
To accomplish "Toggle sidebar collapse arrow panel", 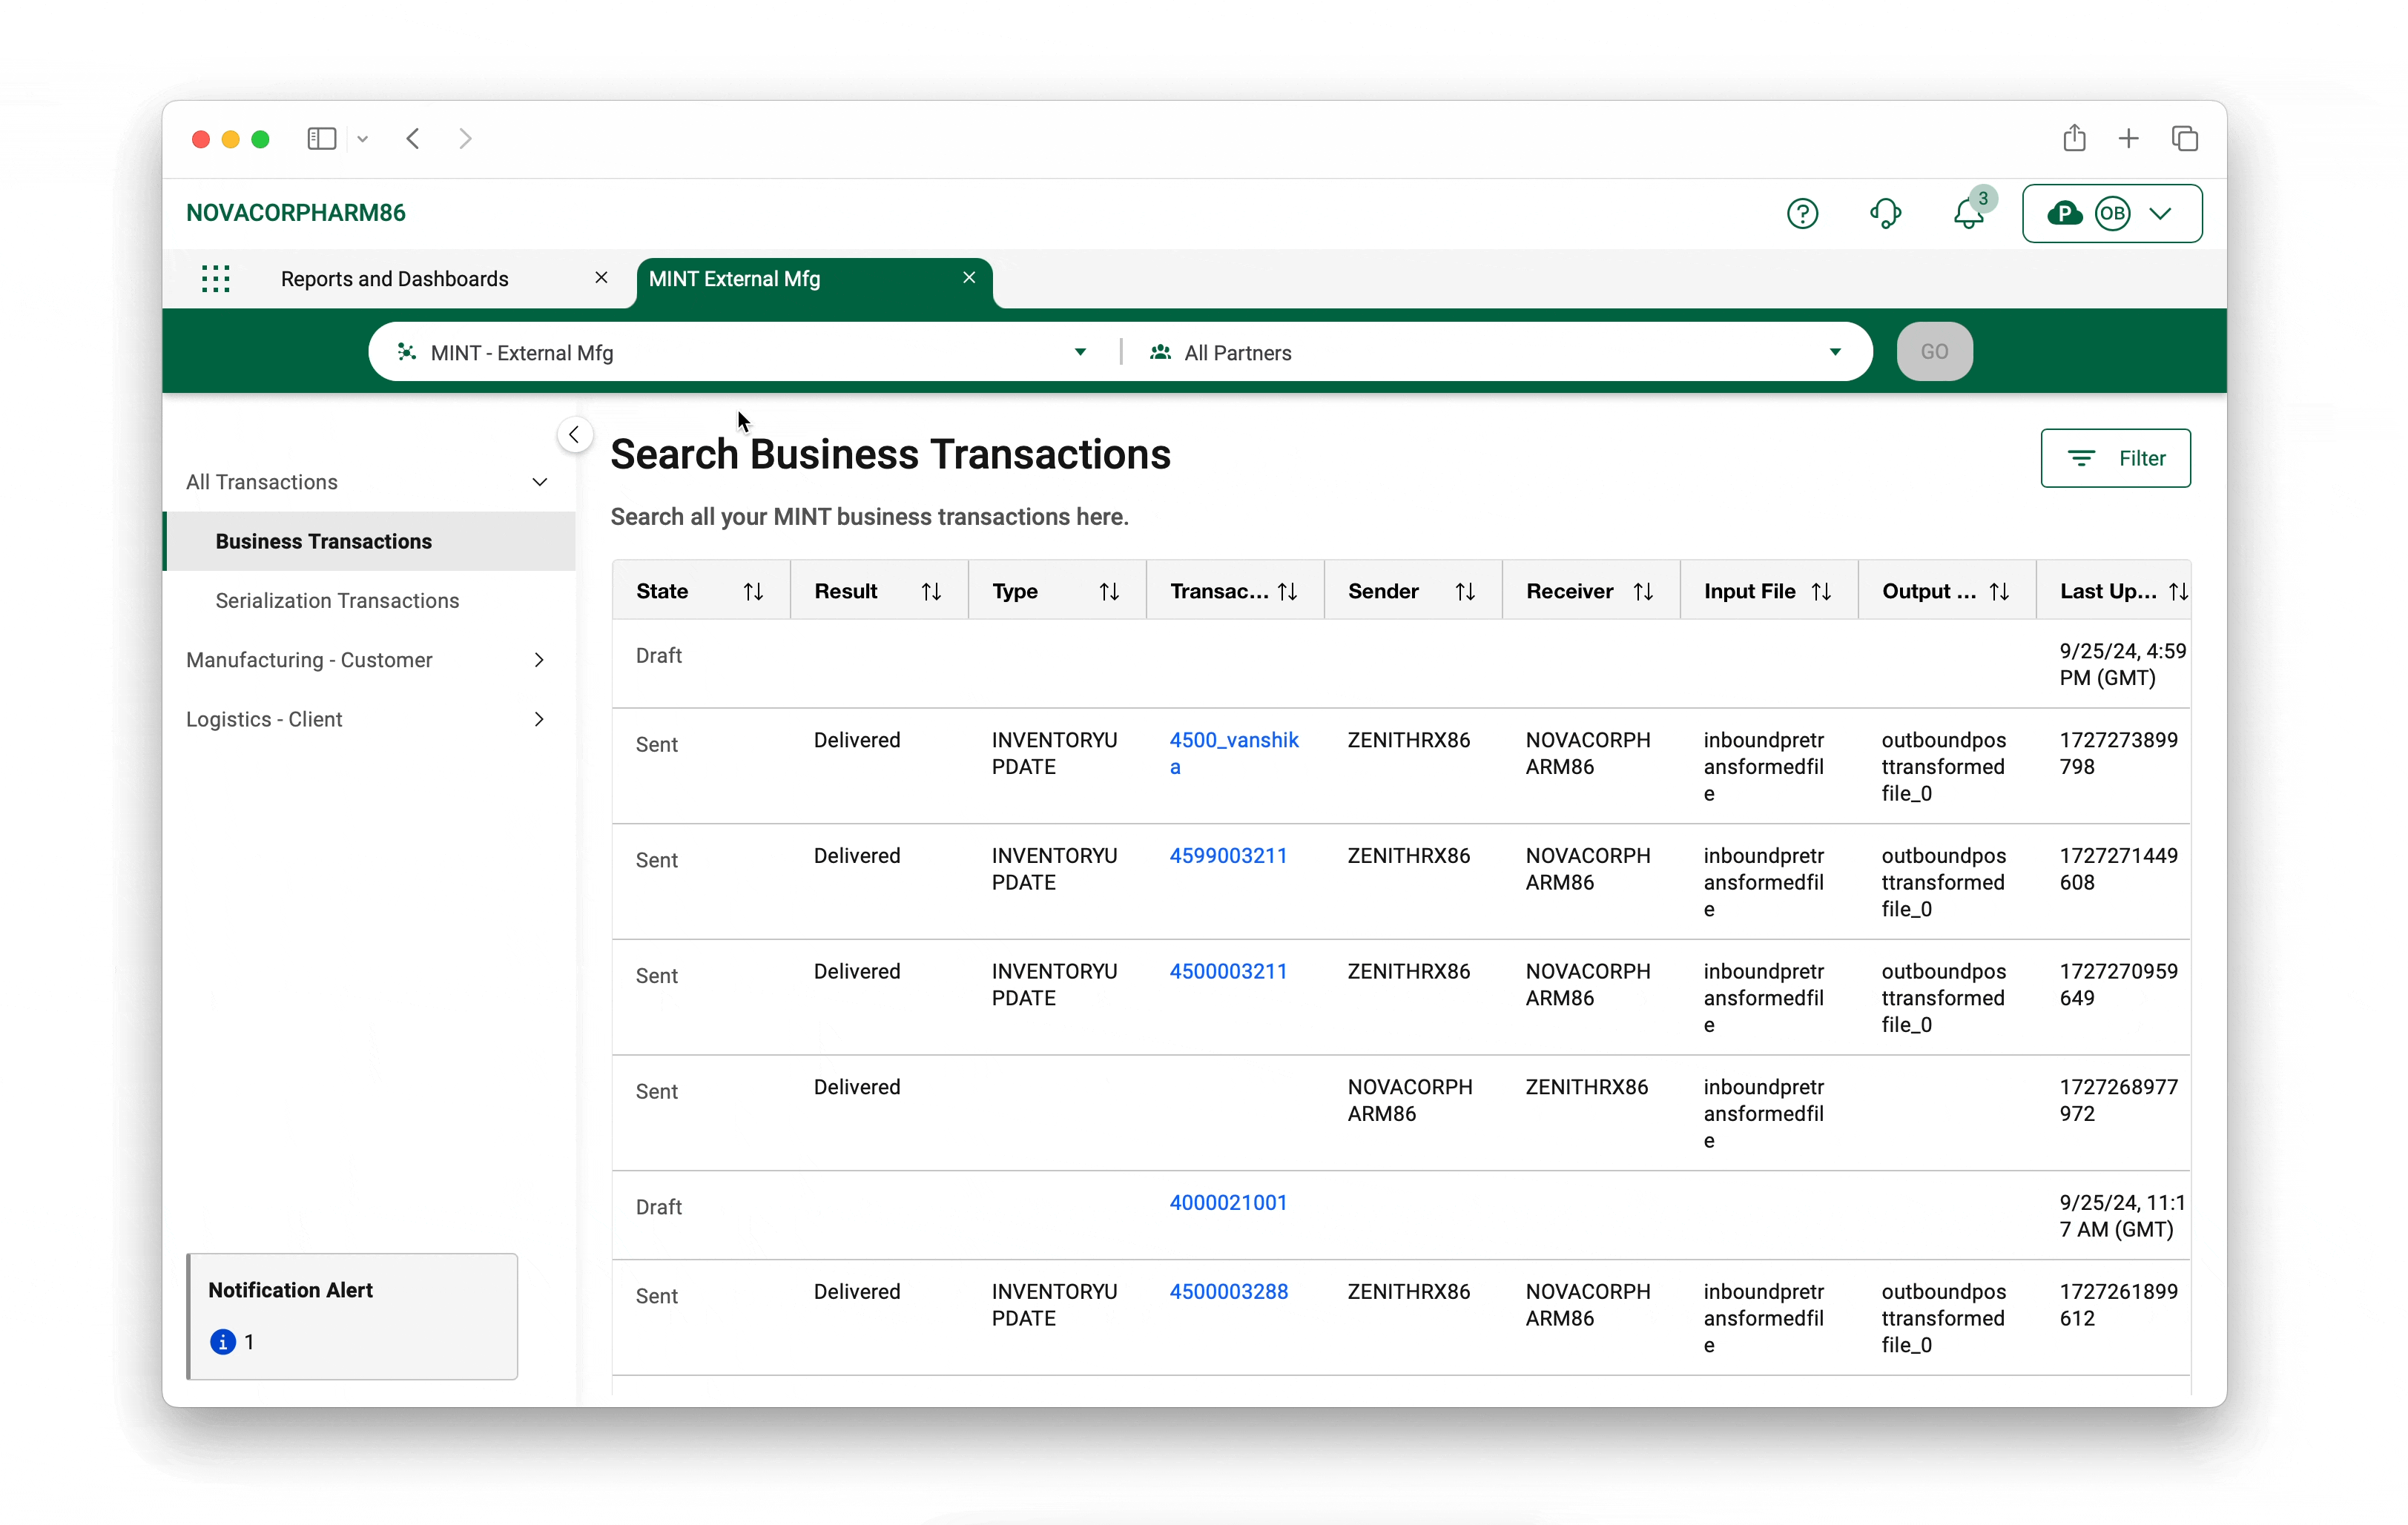I will point(574,434).
